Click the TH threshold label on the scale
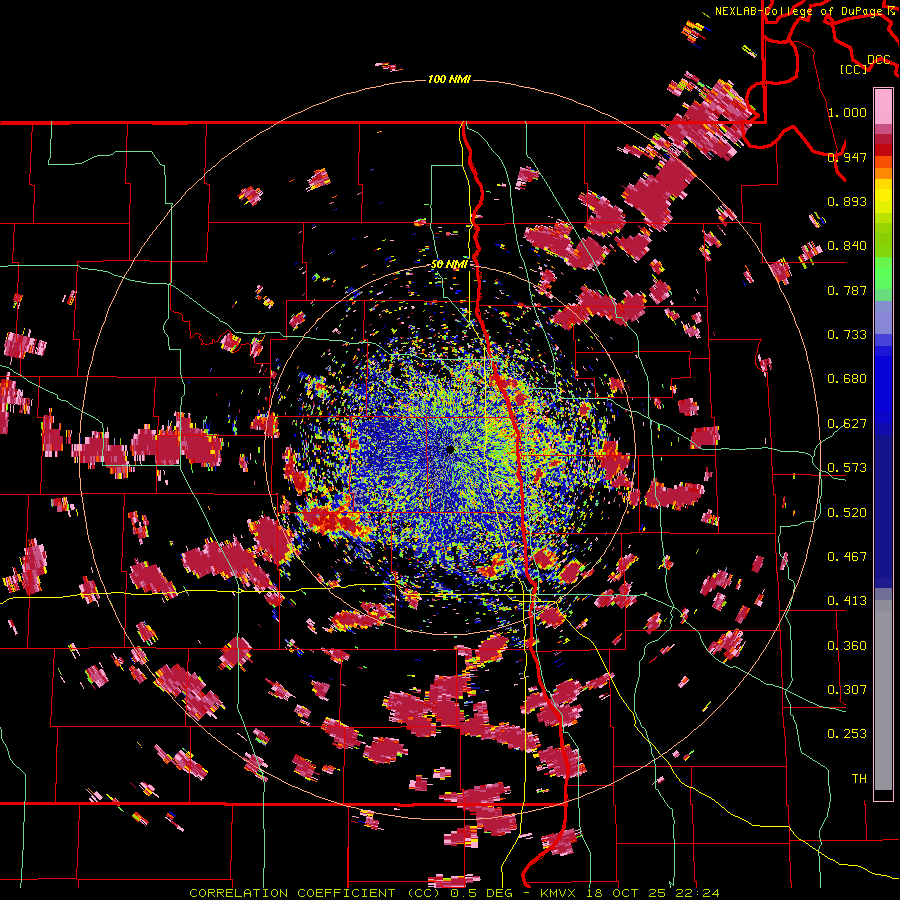This screenshot has width=900, height=900. click(859, 779)
